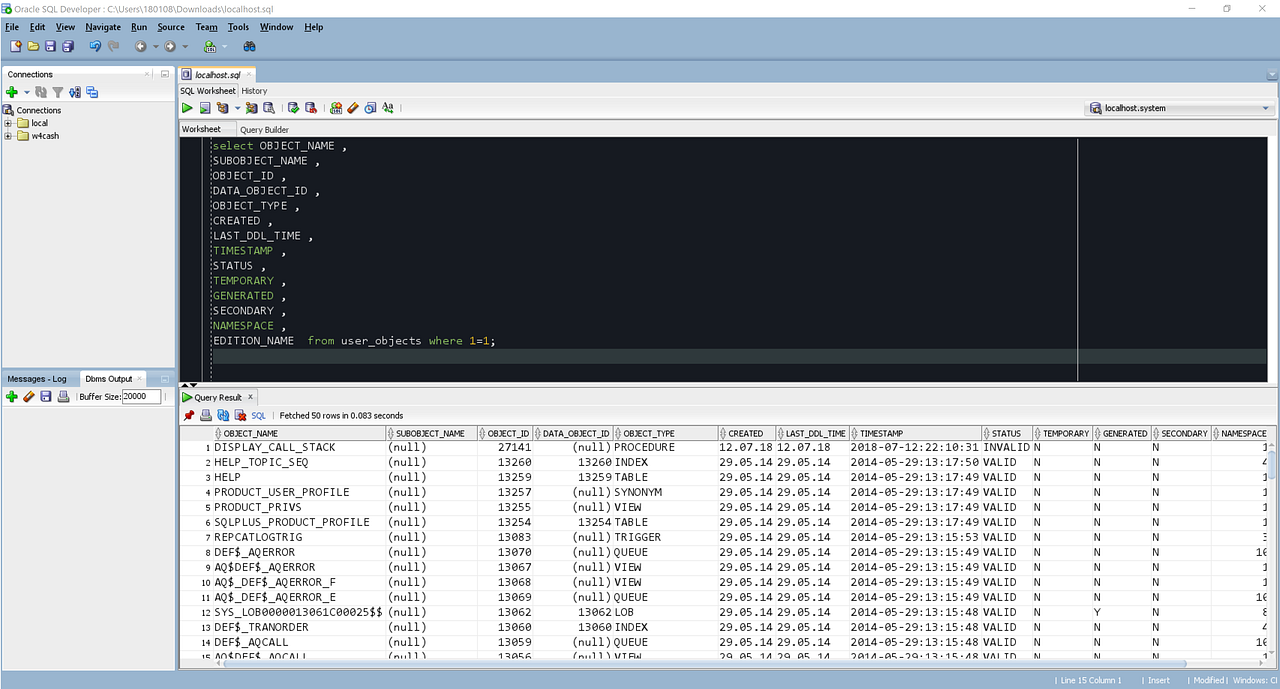Run the current SQL statement
Screen dimensions: 1280x689
tap(187, 108)
